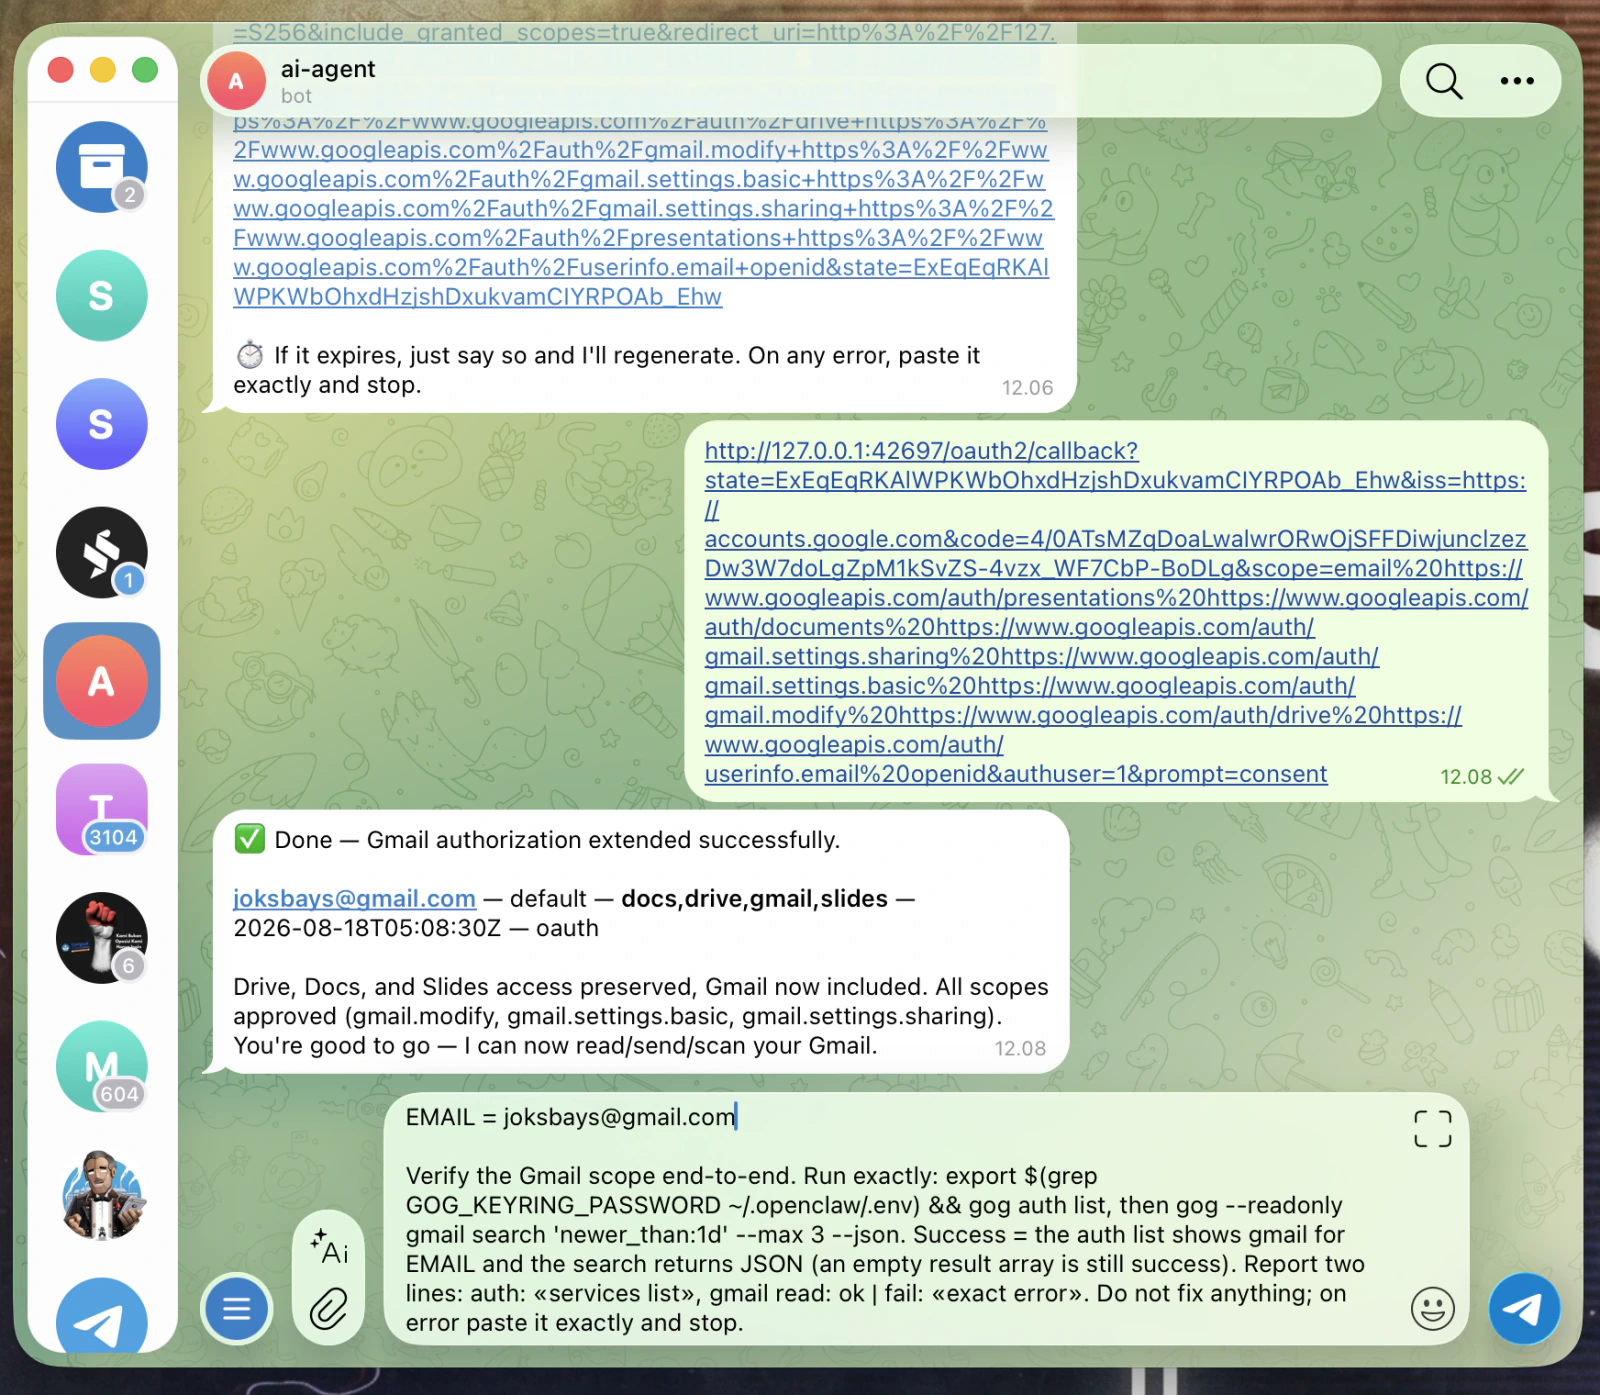
Task: Click the "2026-08-18T05:08:30Z — oauth" line
Action: coord(416,928)
